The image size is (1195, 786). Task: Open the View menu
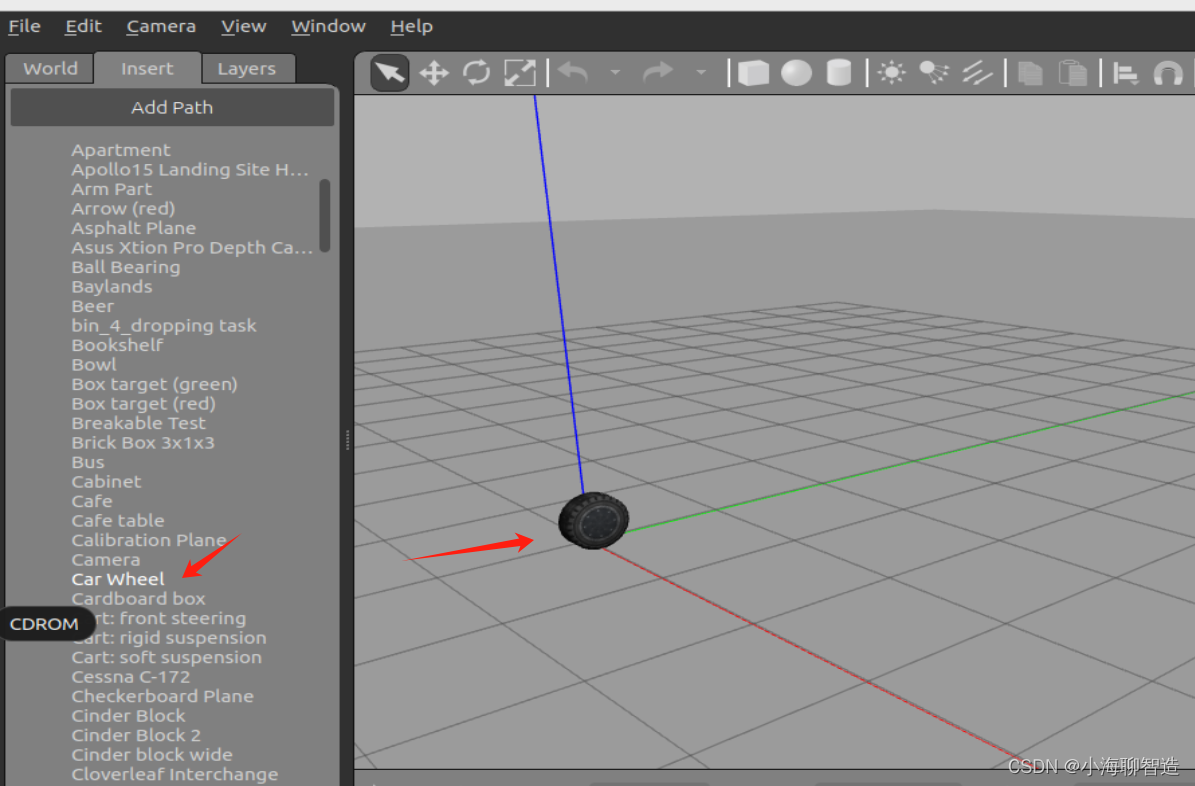[x=243, y=26]
